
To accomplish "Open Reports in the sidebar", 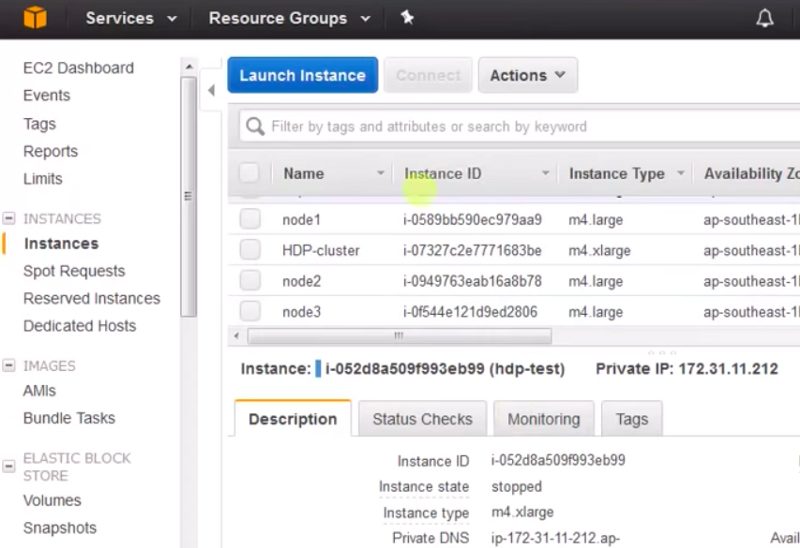I will [51, 151].
